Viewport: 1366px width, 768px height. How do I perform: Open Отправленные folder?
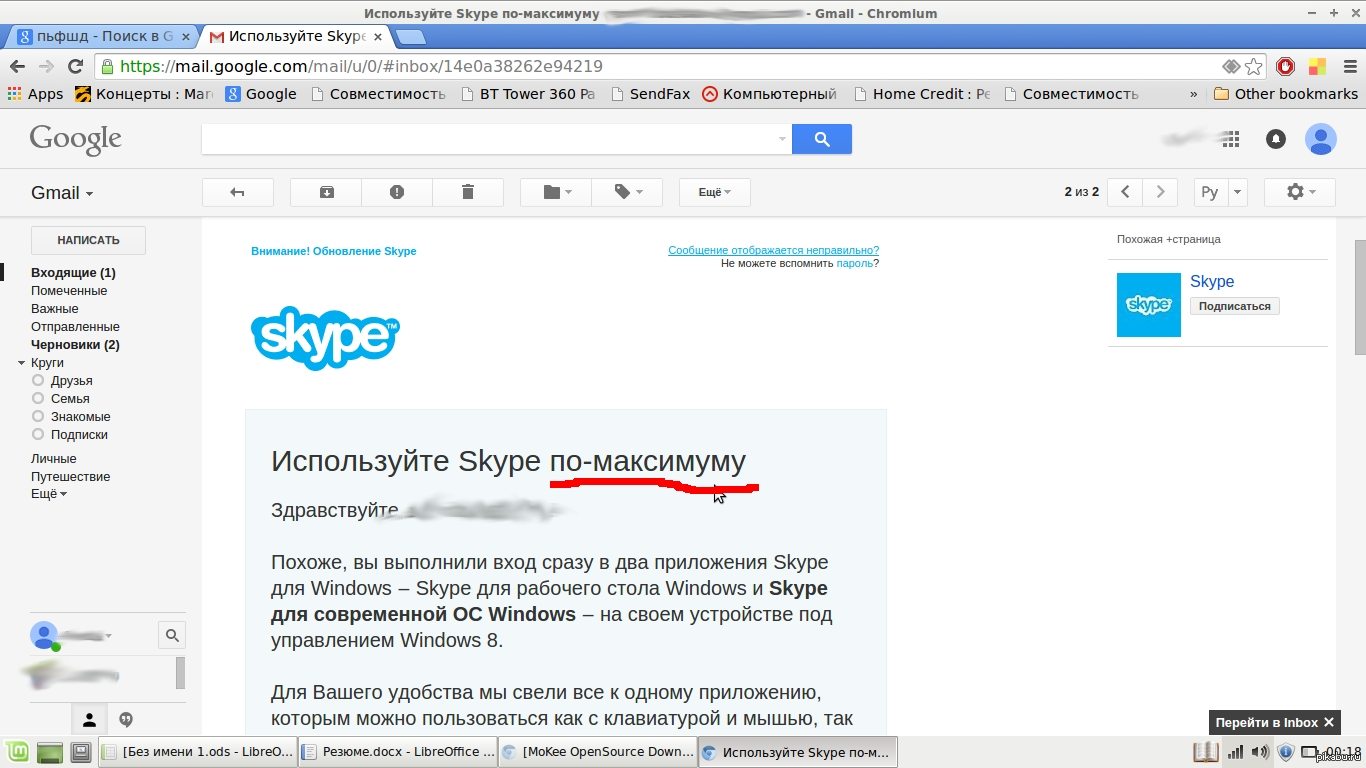[x=75, y=326]
